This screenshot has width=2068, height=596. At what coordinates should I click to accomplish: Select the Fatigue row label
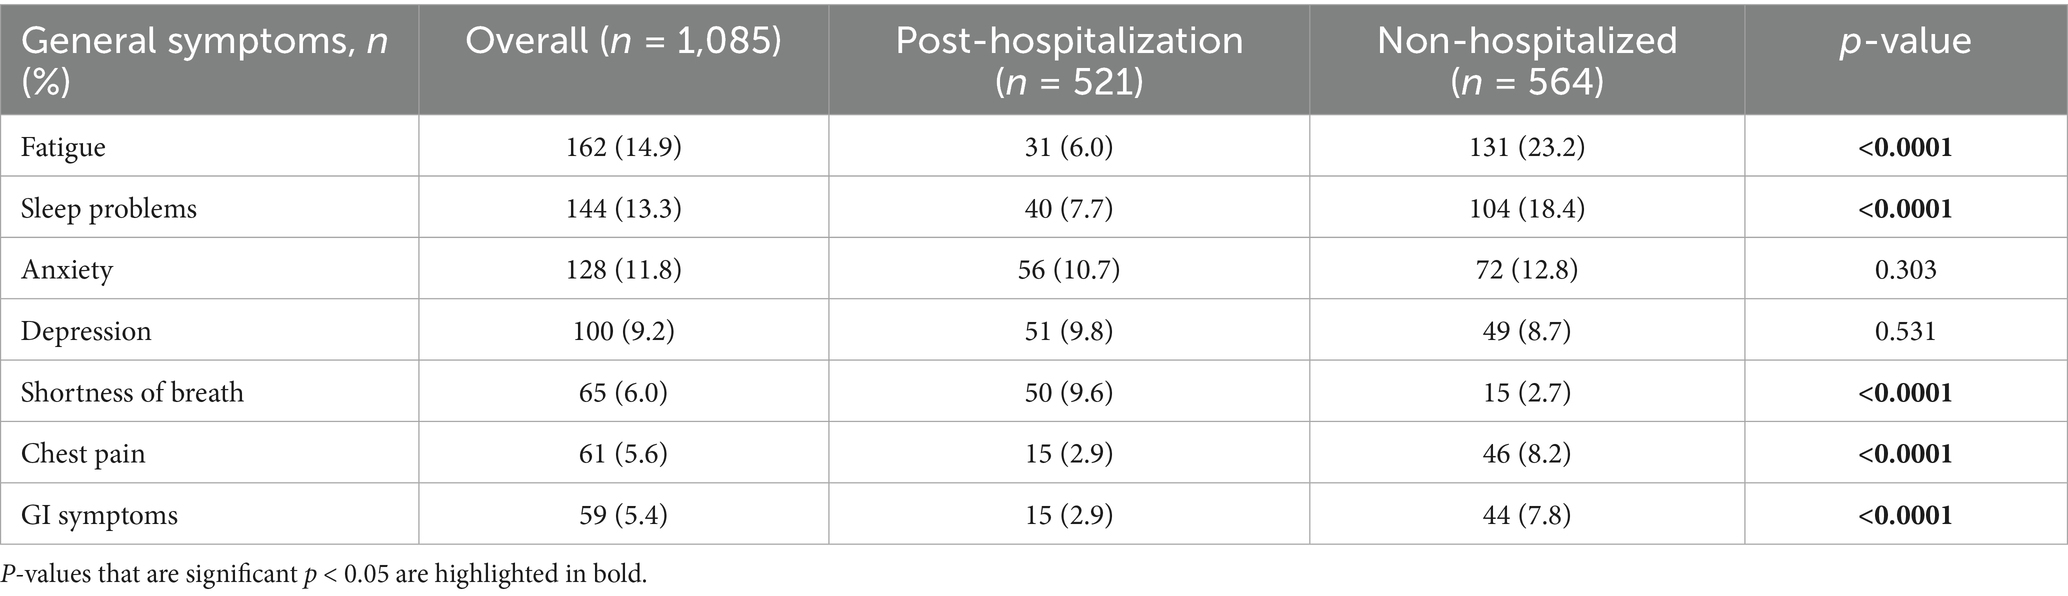(x=63, y=147)
